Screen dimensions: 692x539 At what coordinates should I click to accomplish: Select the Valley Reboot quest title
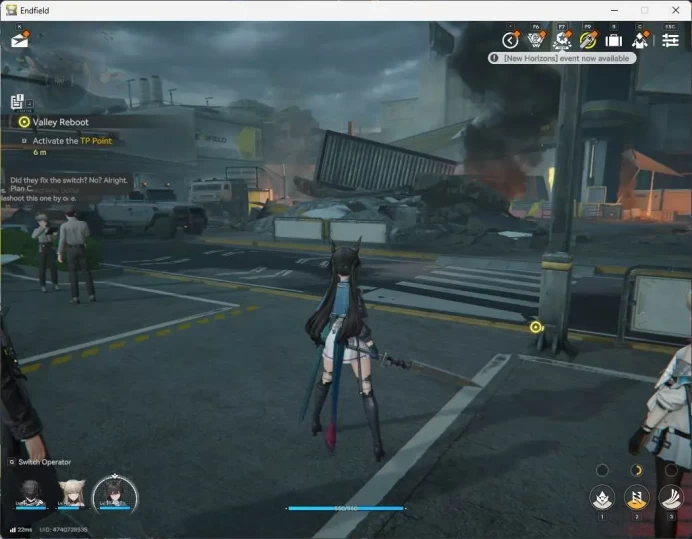[60, 122]
